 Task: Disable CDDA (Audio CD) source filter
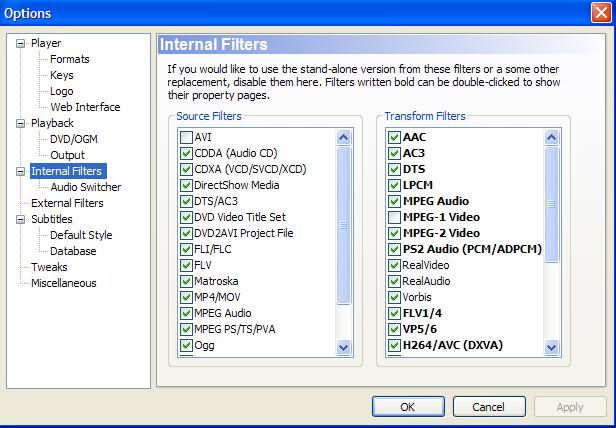tap(186, 153)
